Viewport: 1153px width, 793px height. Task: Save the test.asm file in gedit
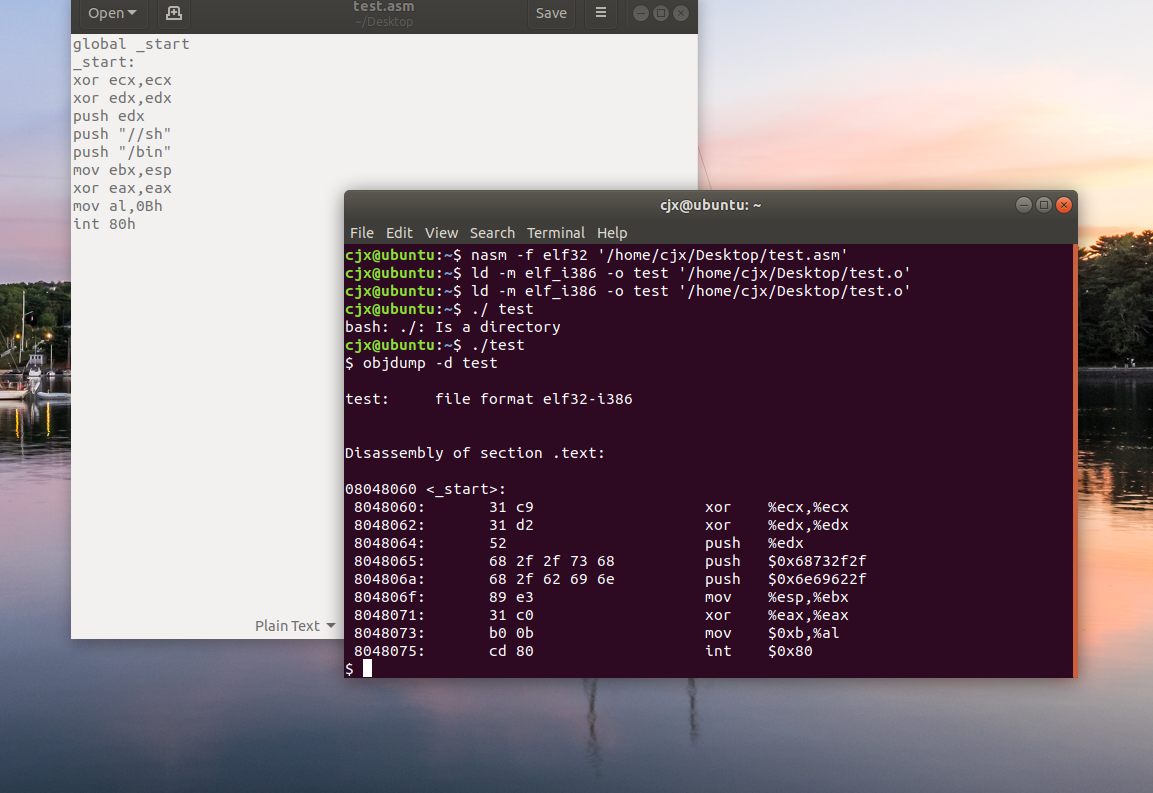tap(551, 13)
